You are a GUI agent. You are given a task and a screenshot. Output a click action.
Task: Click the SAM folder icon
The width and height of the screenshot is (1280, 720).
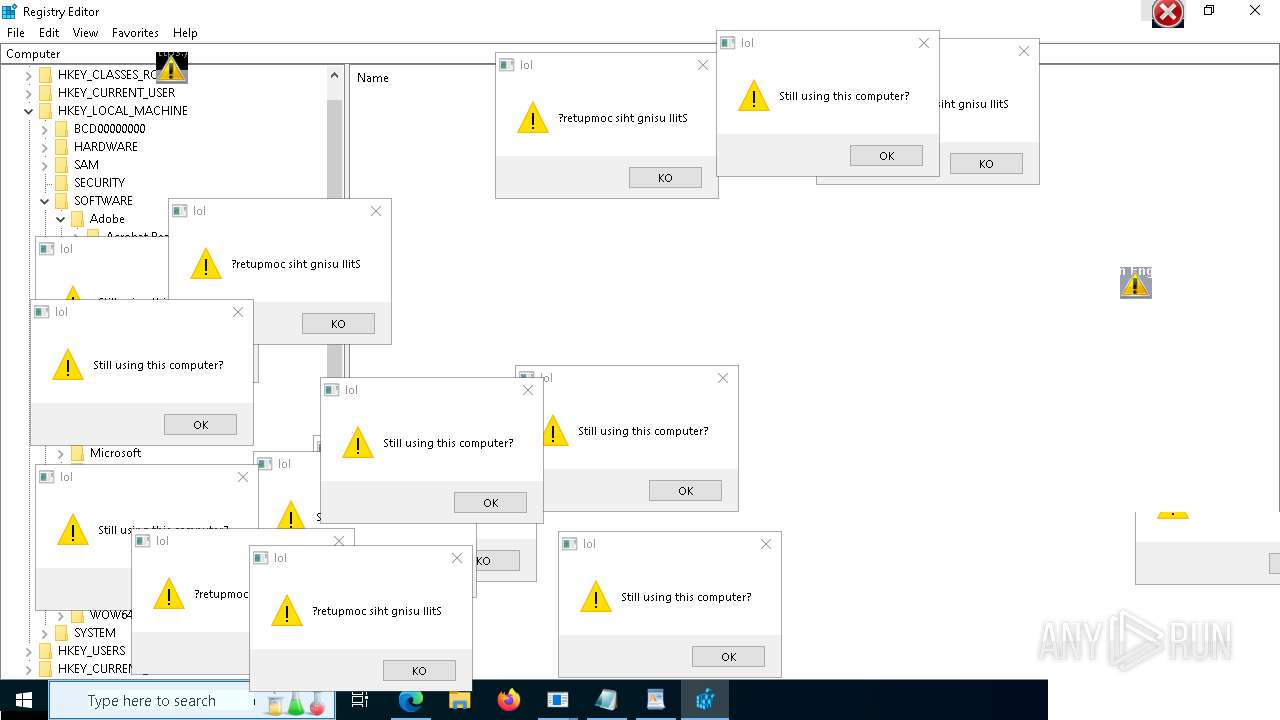click(x=61, y=165)
